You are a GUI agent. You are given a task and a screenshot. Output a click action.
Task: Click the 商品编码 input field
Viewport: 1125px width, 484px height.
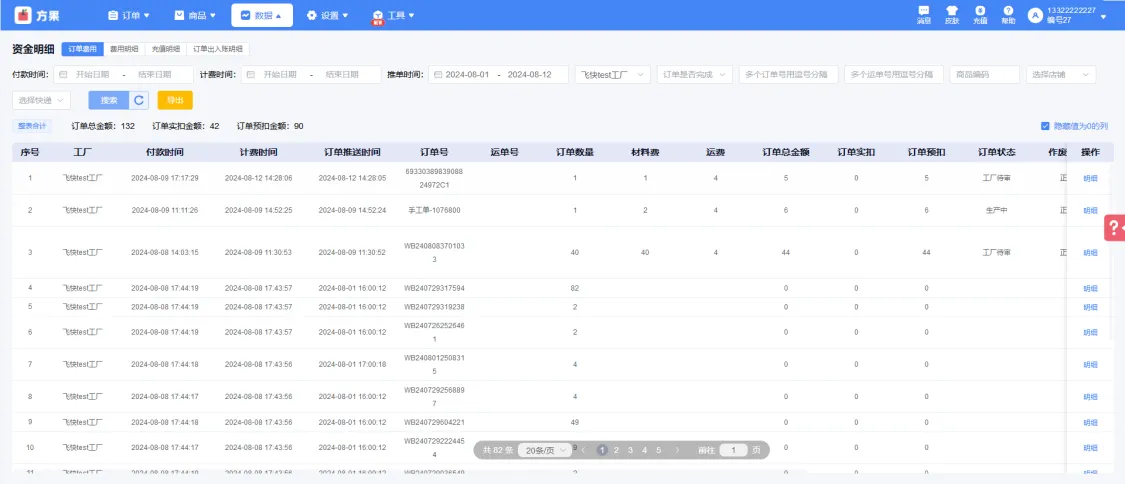click(984, 75)
